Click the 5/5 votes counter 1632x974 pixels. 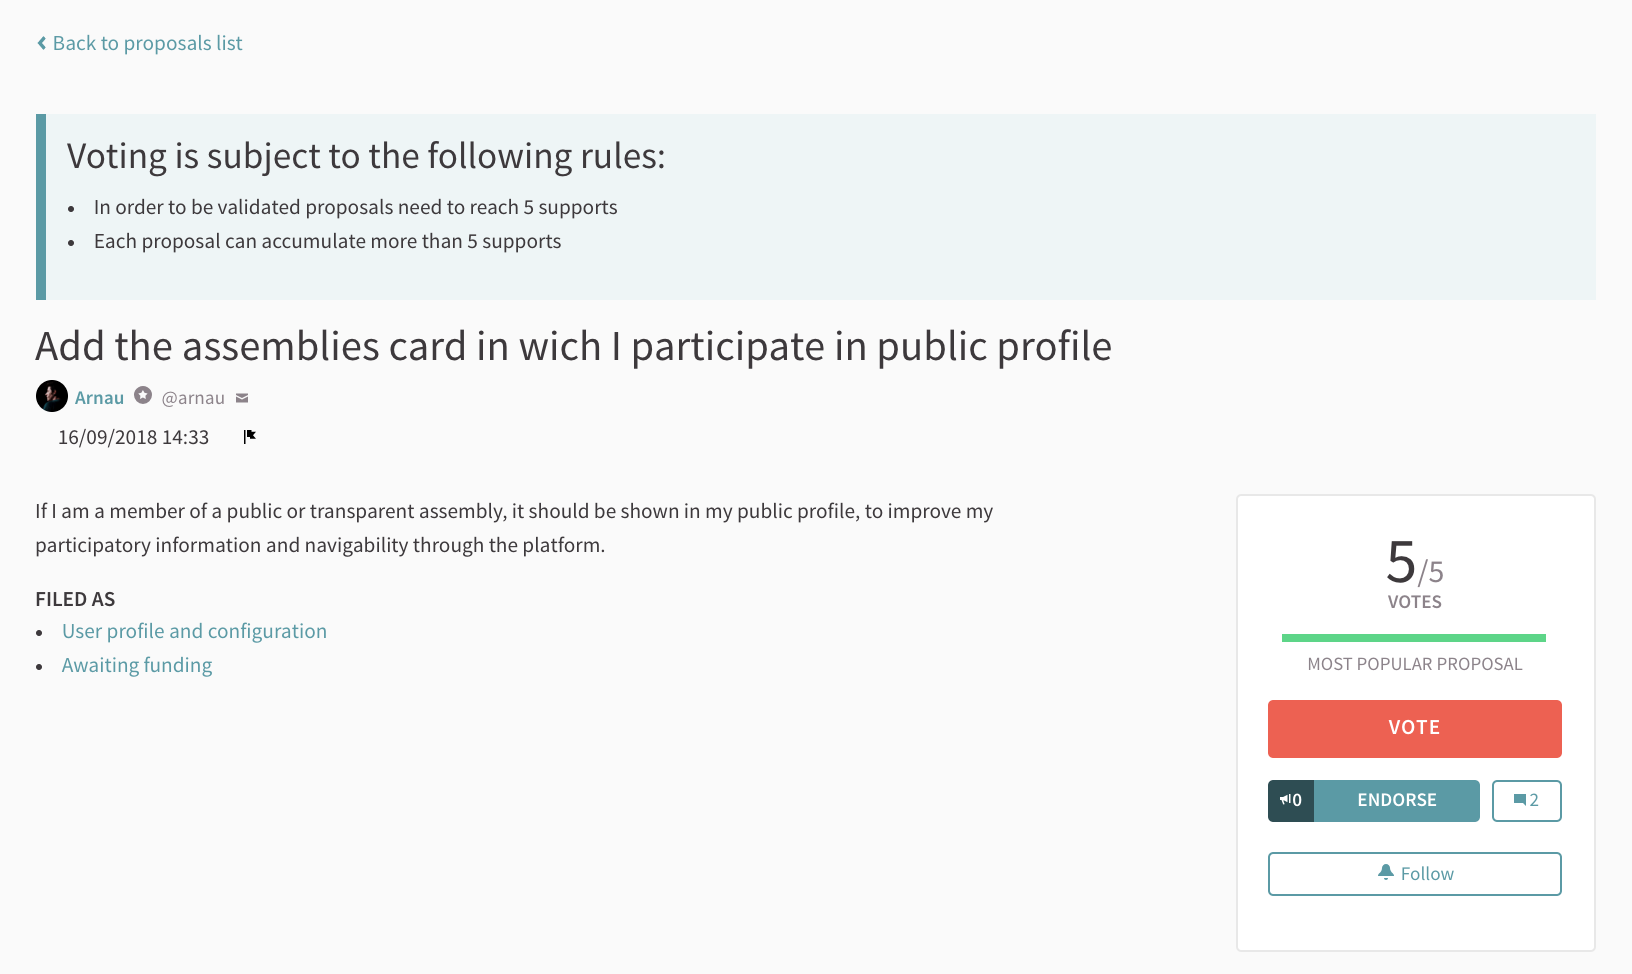point(1414,564)
